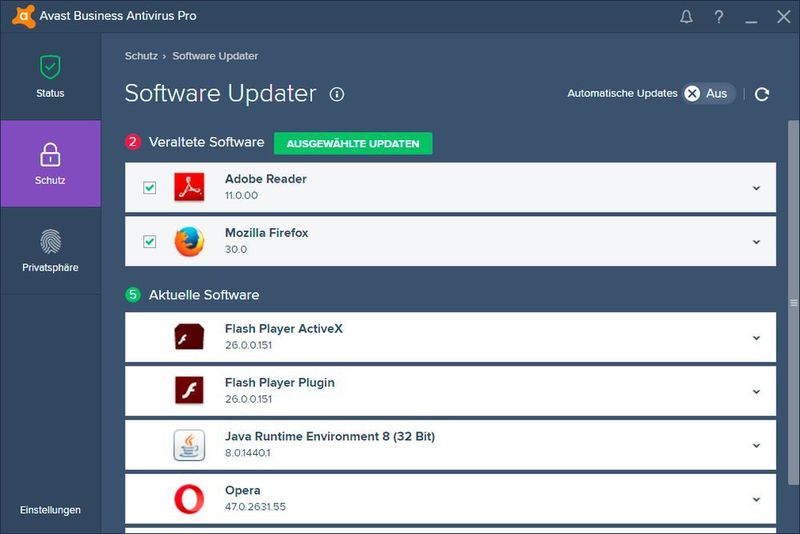Image resolution: width=800 pixels, height=534 pixels.
Task: Click the Flash Player ActiveX icon
Action: tap(189, 337)
